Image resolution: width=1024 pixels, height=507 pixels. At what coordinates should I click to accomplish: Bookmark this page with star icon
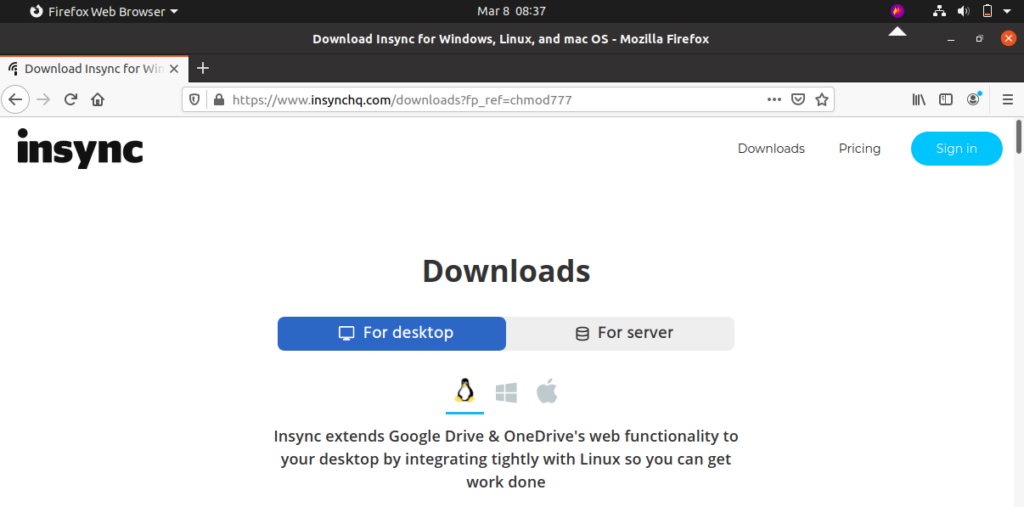822,100
